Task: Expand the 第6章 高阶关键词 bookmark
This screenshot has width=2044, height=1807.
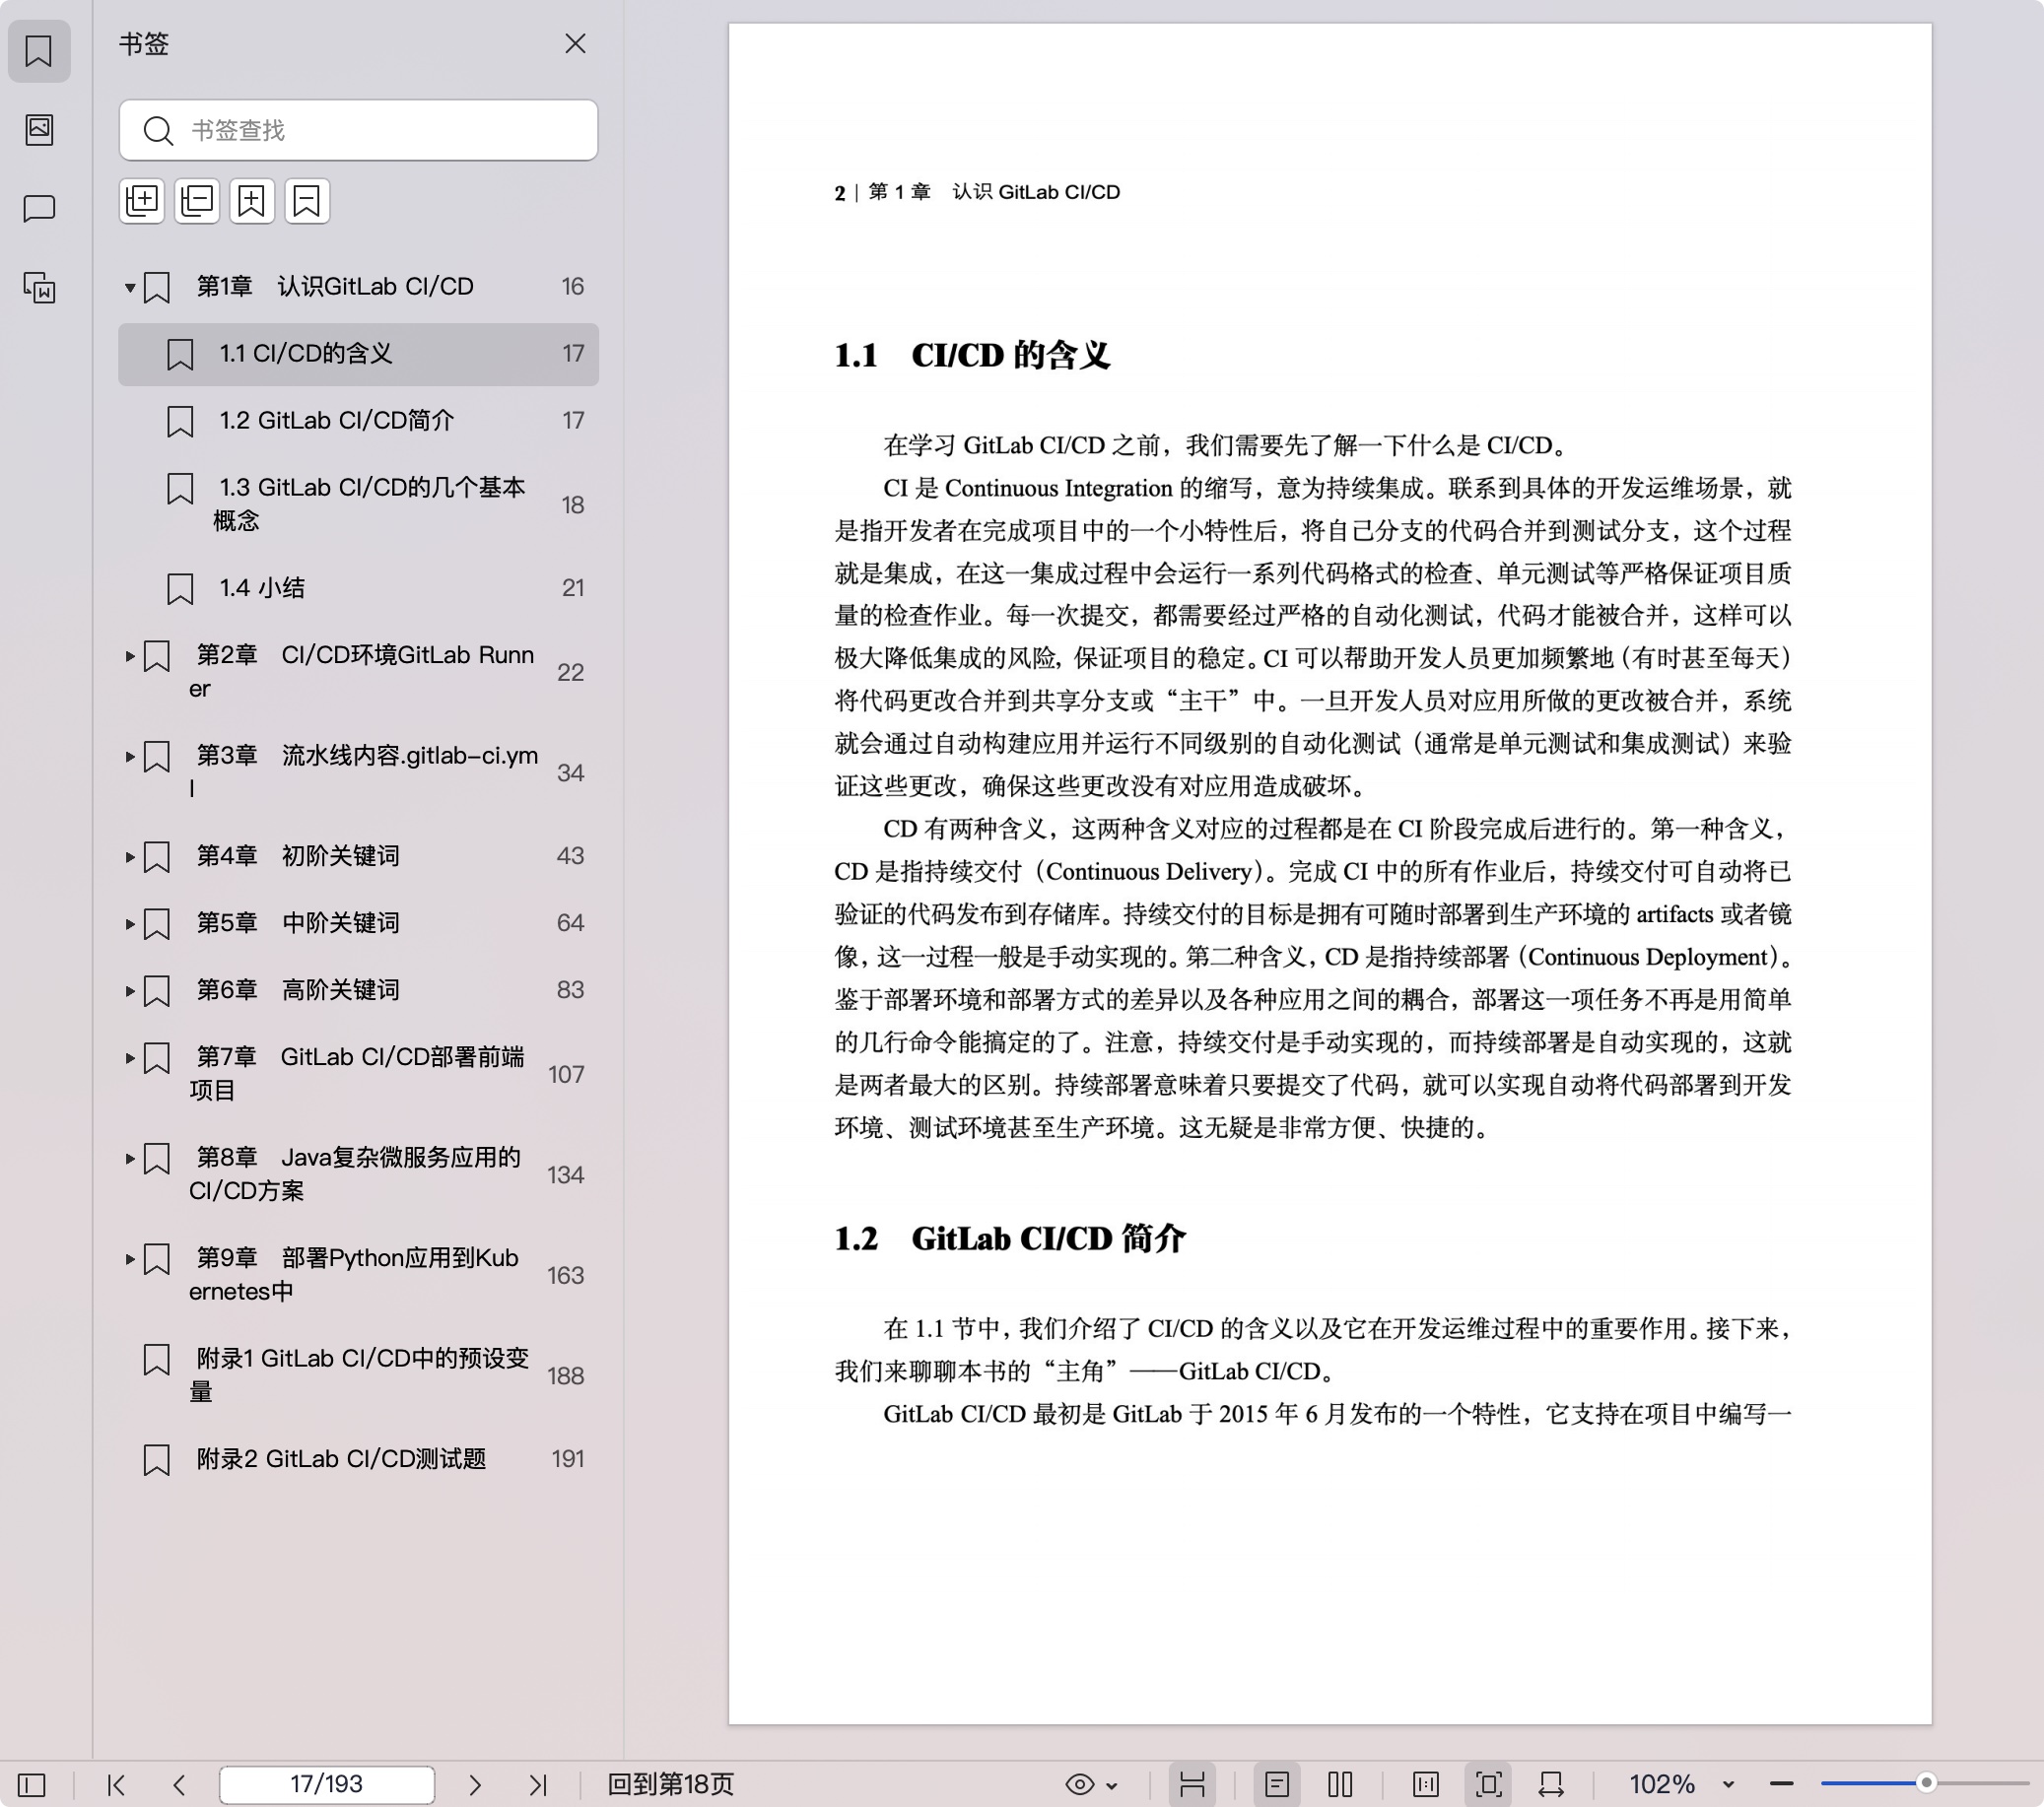Action: 130,991
